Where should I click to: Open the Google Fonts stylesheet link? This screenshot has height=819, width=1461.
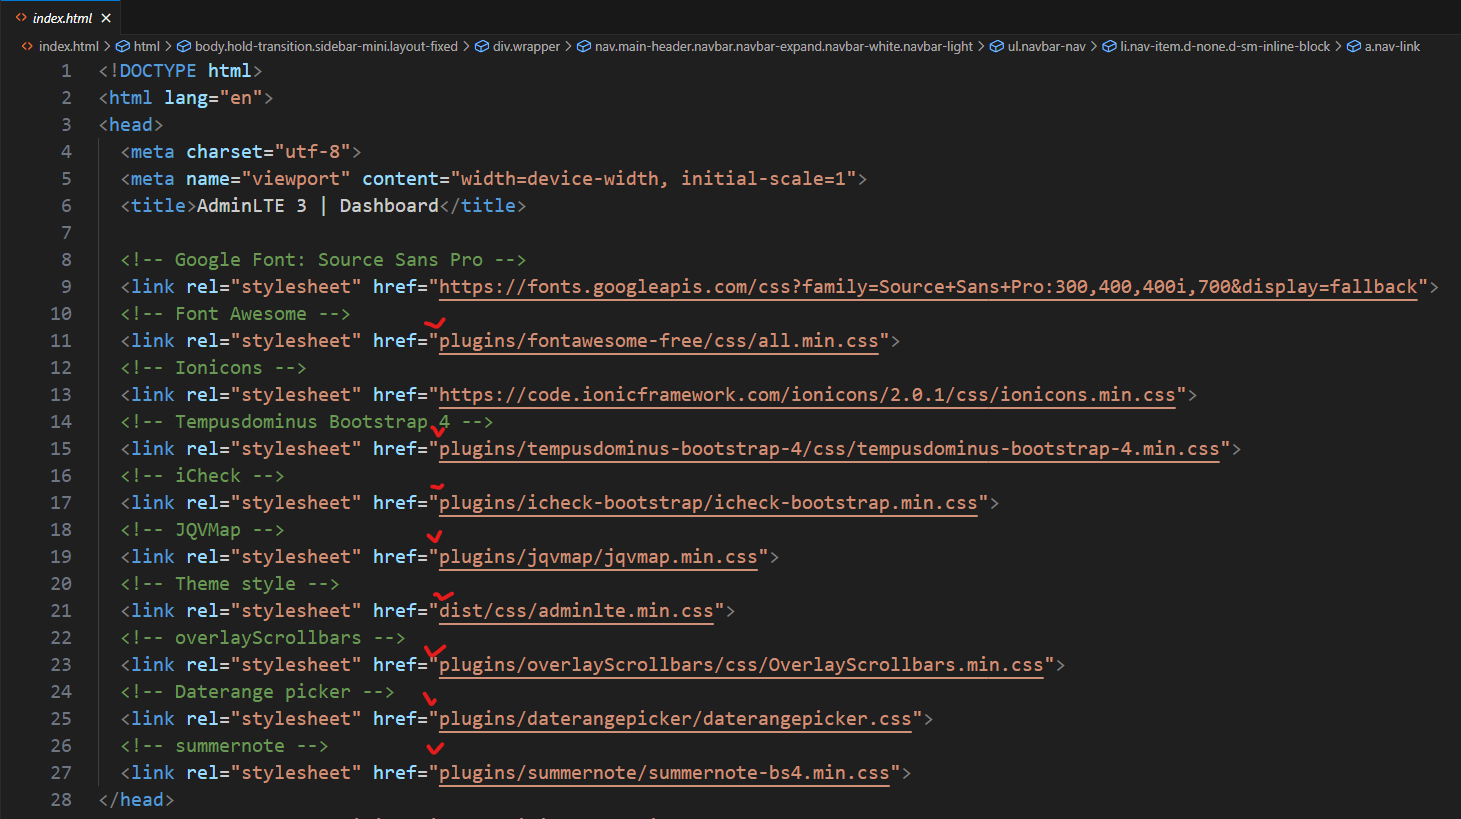(928, 287)
